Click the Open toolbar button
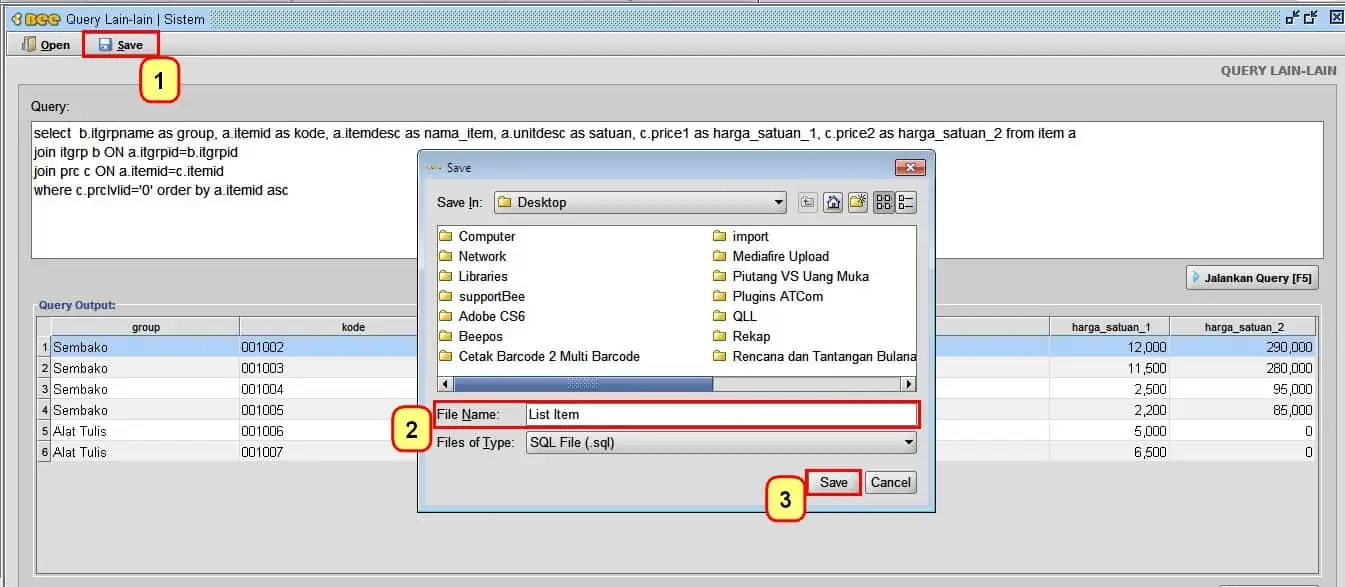The image size is (1345, 587). click(x=46, y=45)
